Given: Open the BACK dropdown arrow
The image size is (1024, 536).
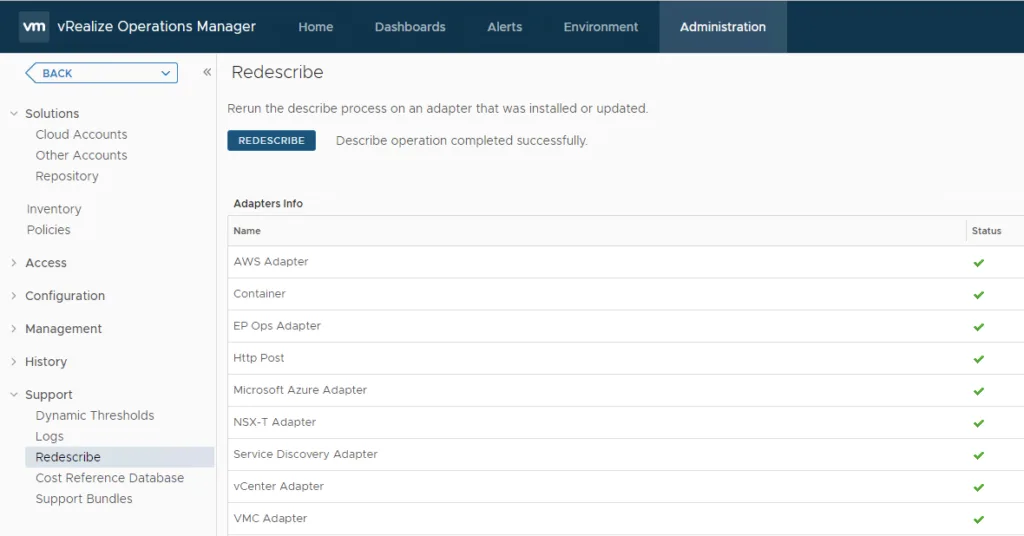Looking at the screenshot, I should point(165,73).
